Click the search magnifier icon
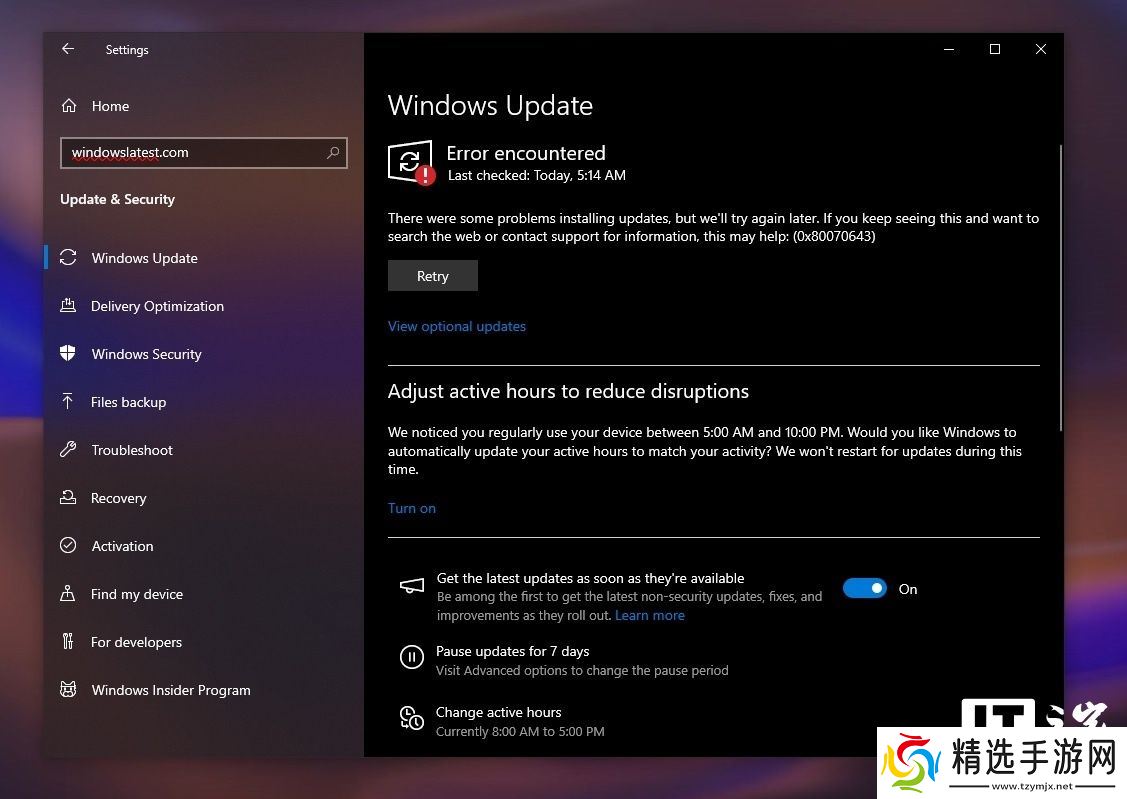Image resolution: width=1127 pixels, height=799 pixels. tap(333, 153)
